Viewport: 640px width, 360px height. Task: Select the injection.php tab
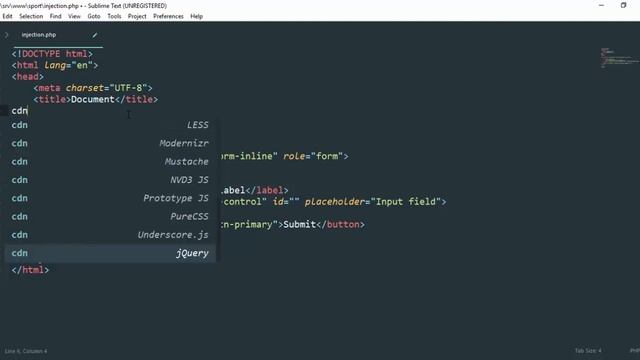[x=57, y=35]
